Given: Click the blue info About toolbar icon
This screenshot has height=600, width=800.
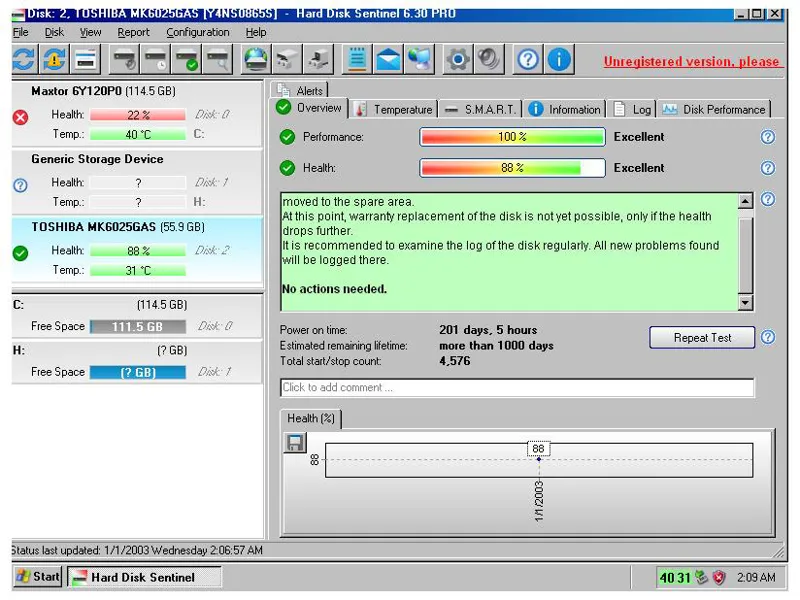Looking at the screenshot, I should click(559, 60).
